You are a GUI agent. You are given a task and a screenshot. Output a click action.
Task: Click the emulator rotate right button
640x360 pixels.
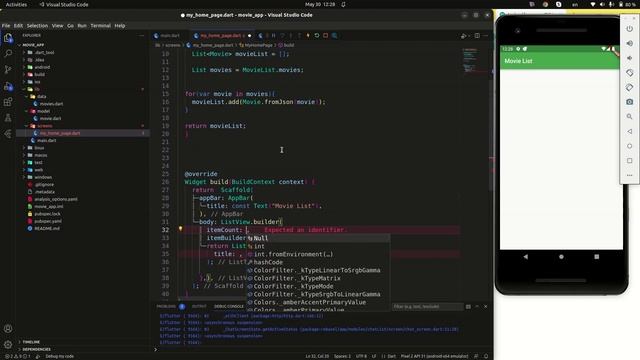(x=629, y=87)
